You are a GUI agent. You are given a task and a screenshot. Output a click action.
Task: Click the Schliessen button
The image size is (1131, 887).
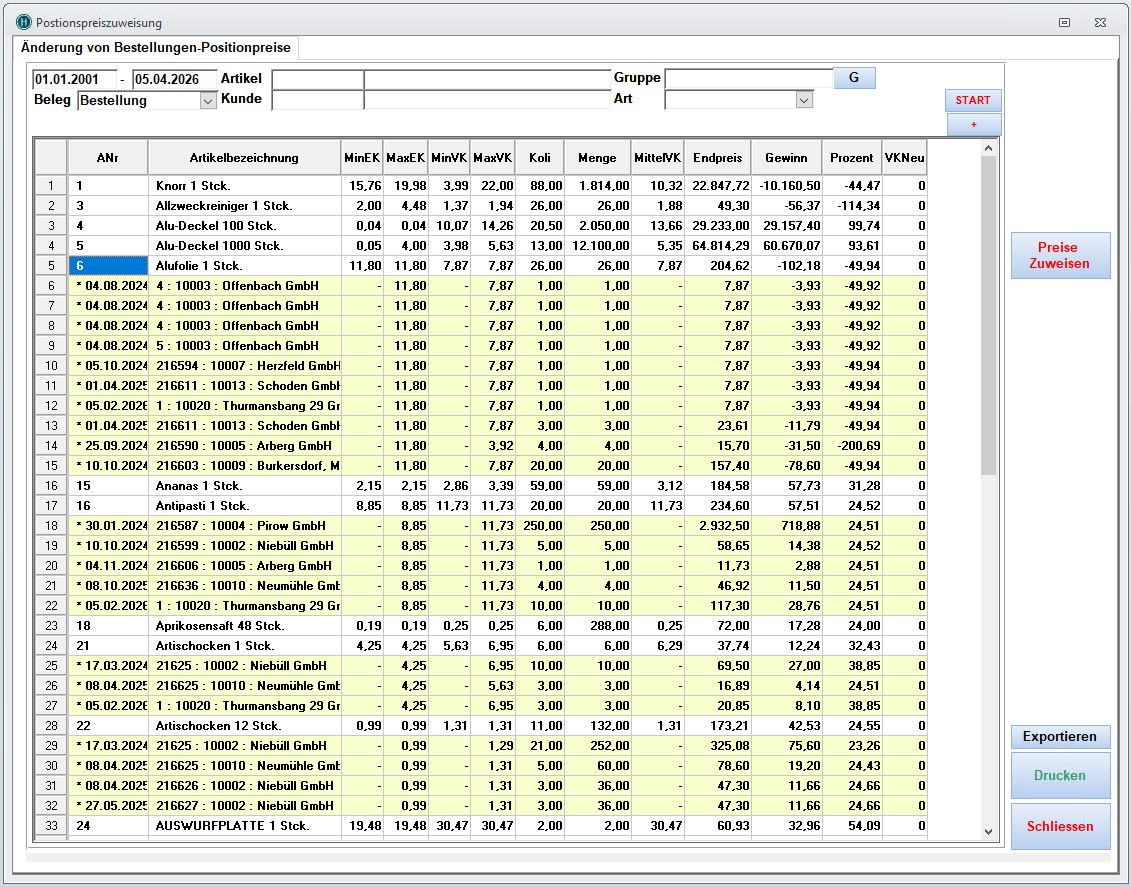pyautogui.click(x=1060, y=826)
